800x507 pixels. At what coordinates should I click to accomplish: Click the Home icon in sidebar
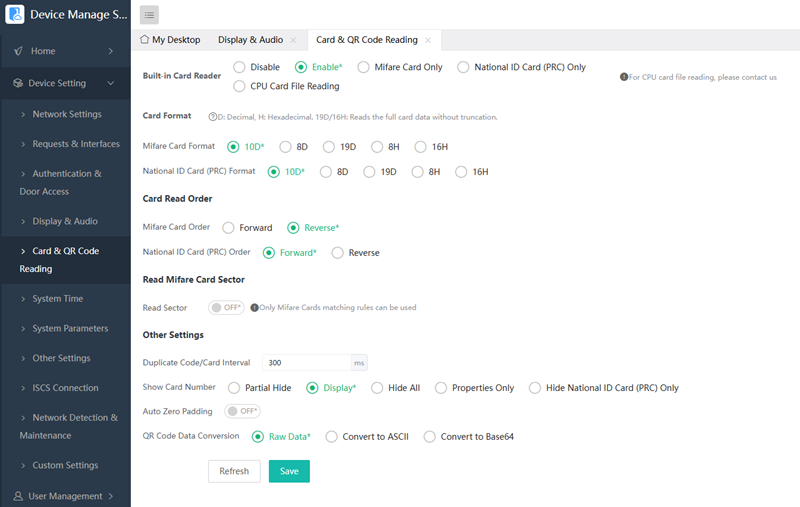(x=18, y=51)
